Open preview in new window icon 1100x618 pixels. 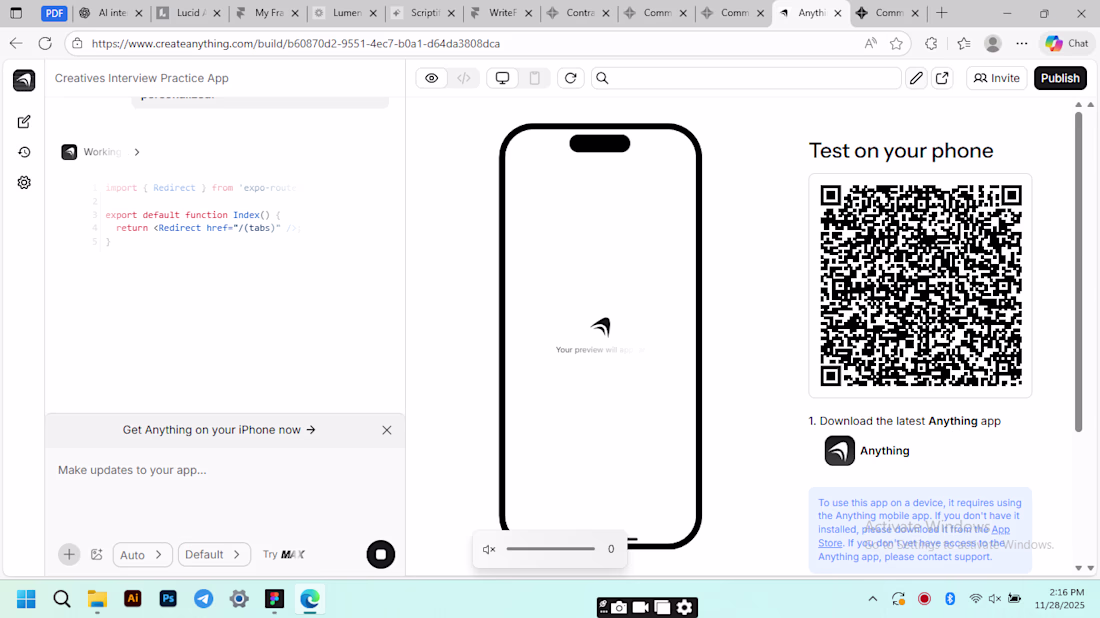coord(942,78)
